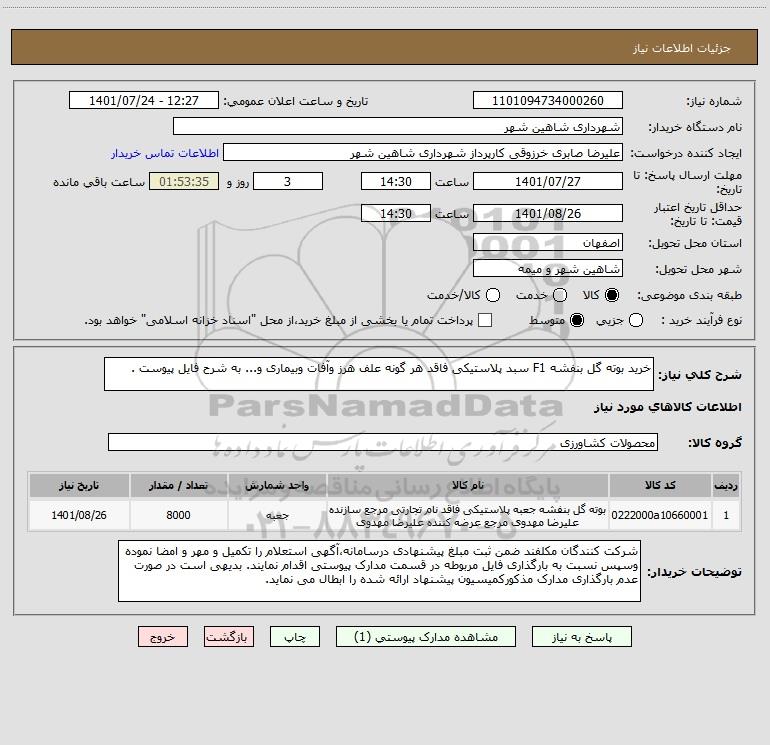
Task: Click the price validity date 1401/08/26 field
Action: (548, 213)
